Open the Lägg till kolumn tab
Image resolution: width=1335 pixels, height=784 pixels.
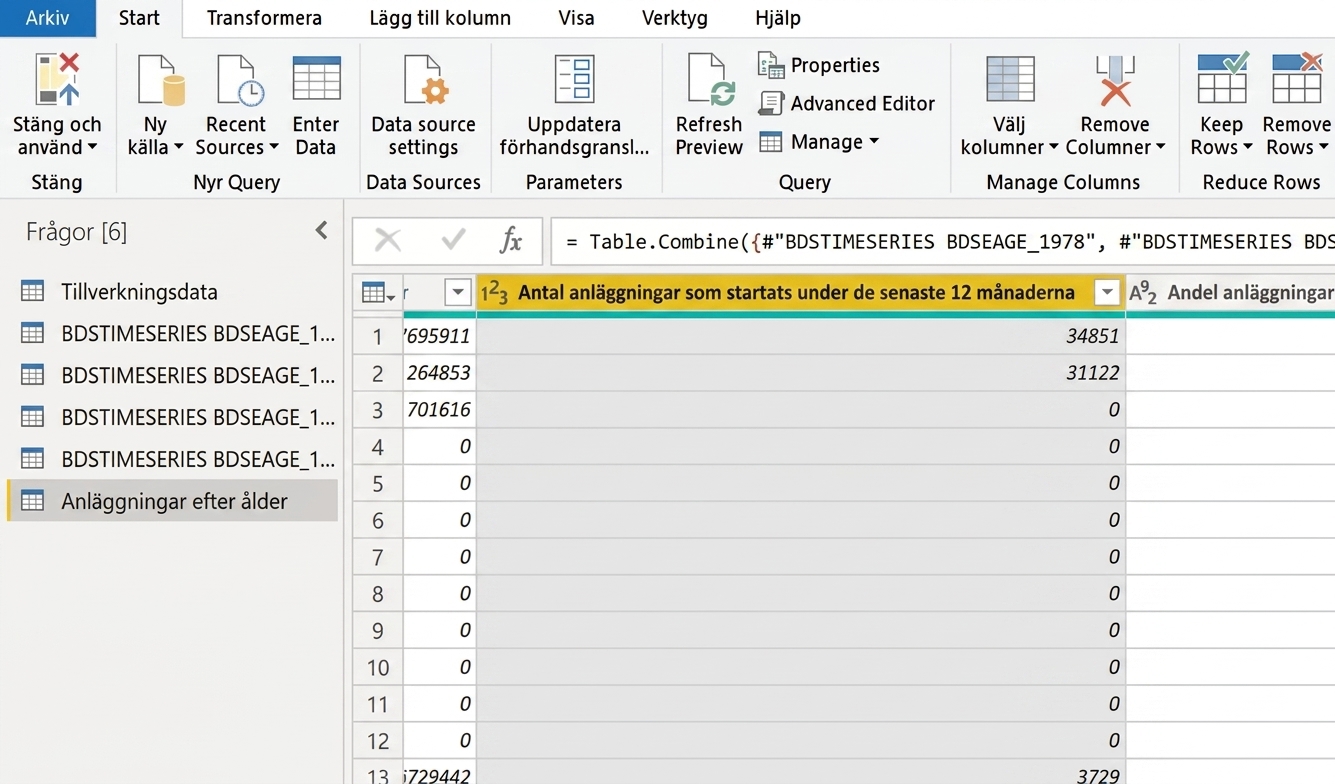[440, 18]
